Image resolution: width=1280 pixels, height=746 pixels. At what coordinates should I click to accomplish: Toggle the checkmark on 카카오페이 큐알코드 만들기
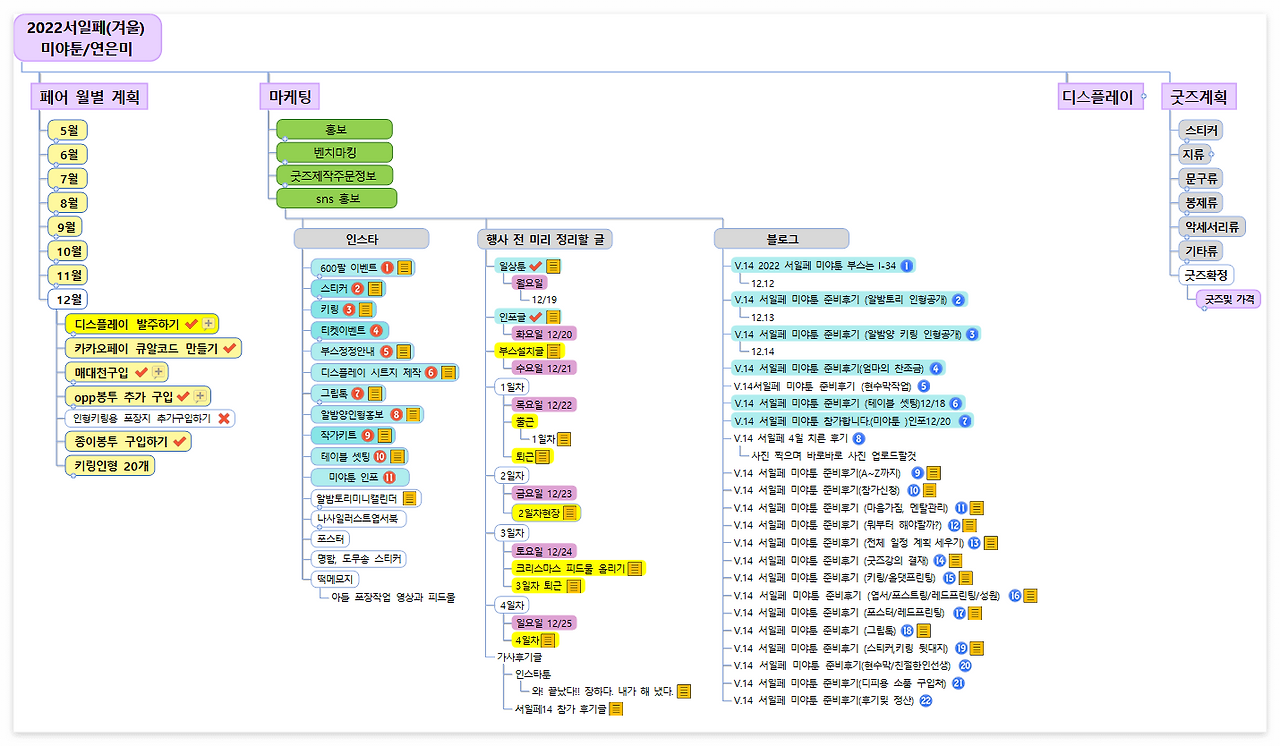tap(230, 348)
